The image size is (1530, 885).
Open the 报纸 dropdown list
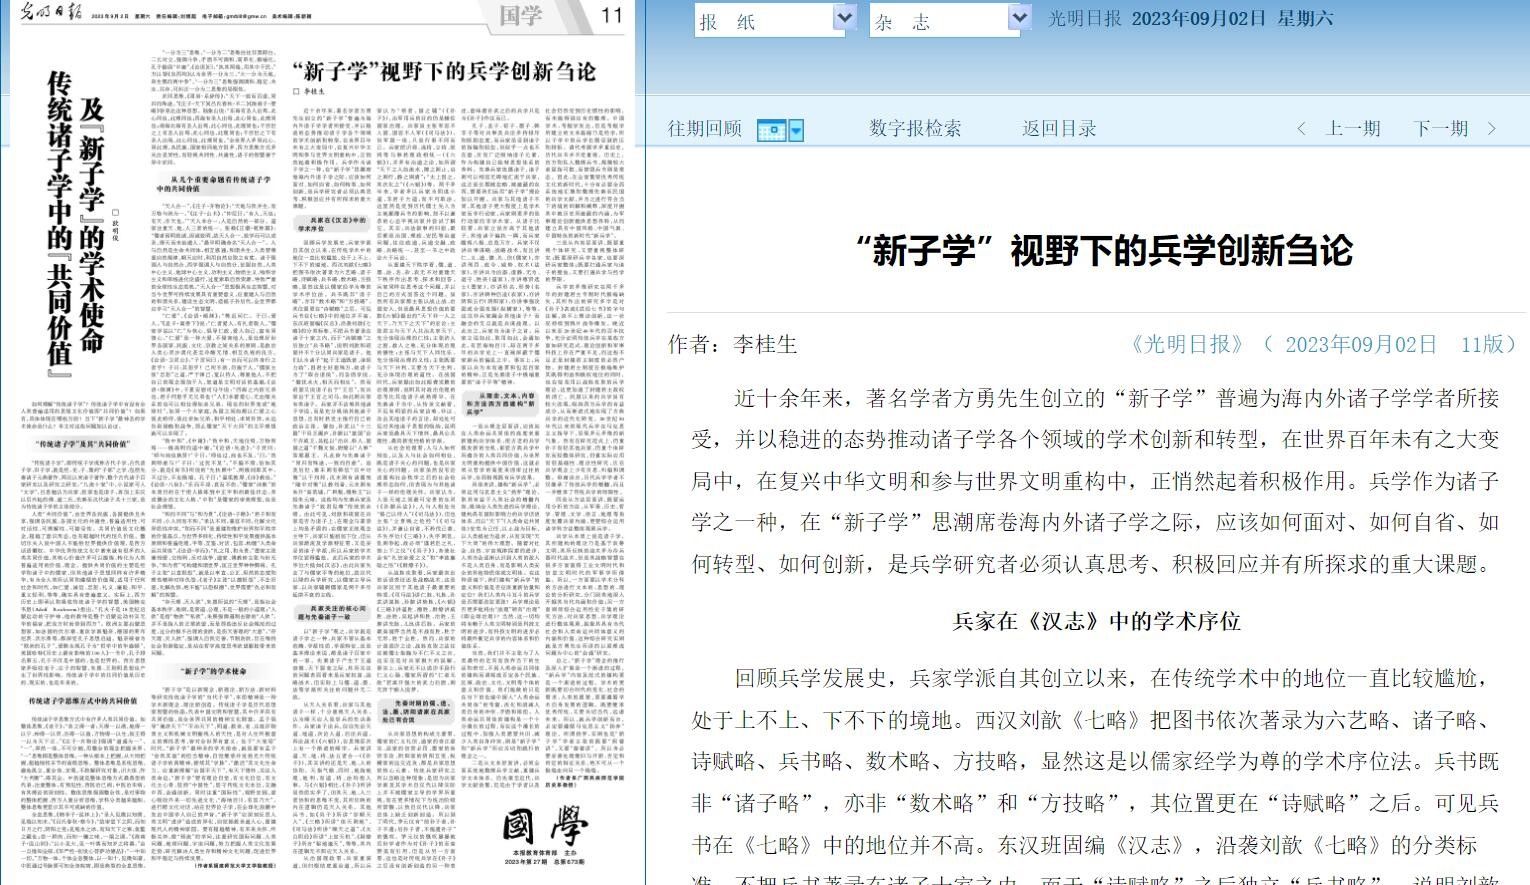776,19
